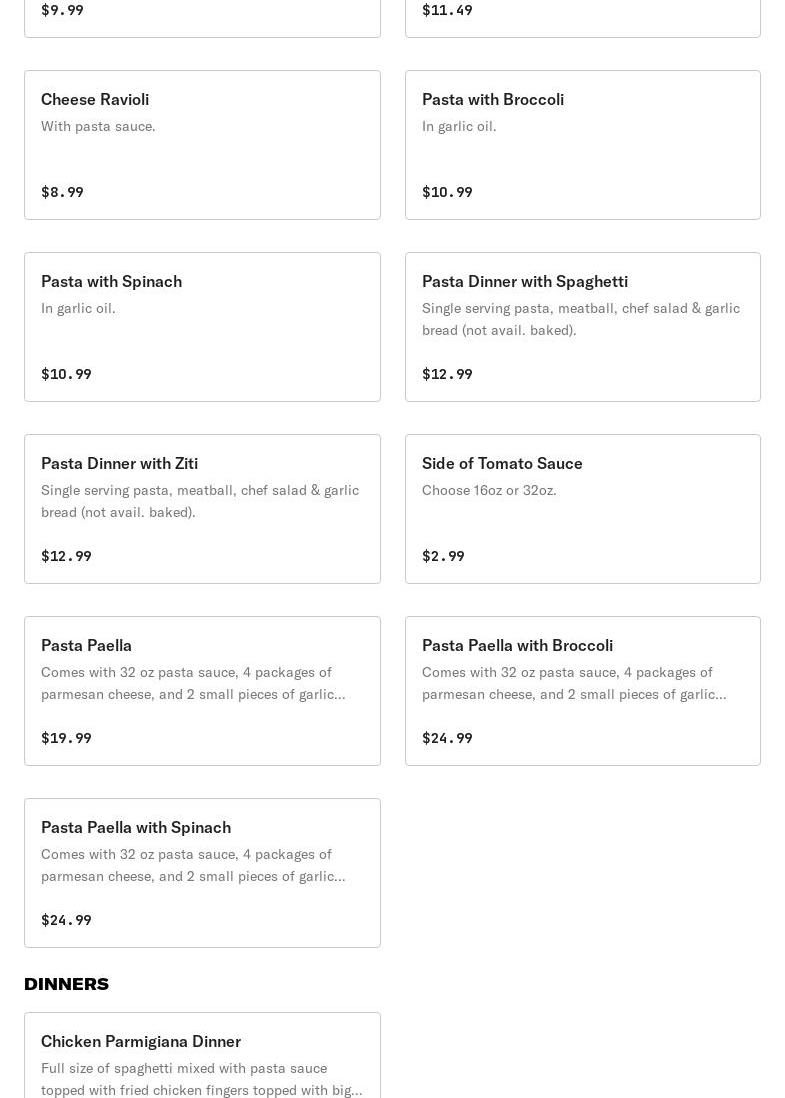The height and width of the screenshot is (1098, 785).
Task: Choose Chicken Parmigiana Dinner
Action: (202, 1055)
